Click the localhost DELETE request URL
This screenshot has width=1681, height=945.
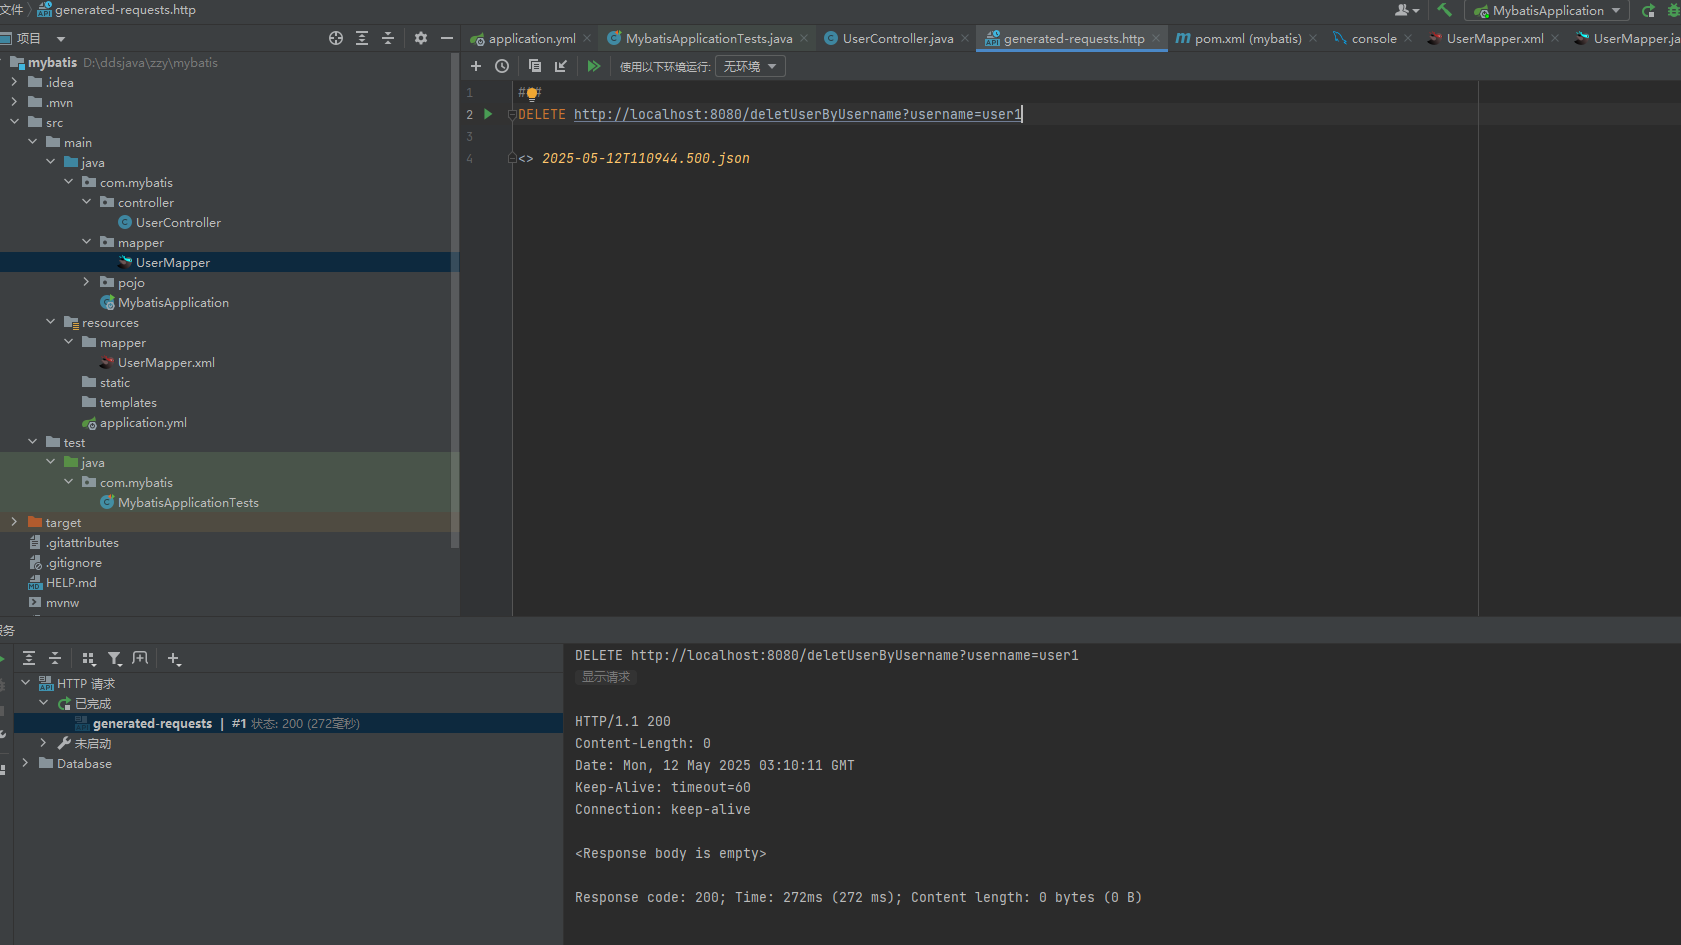pos(798,114)
